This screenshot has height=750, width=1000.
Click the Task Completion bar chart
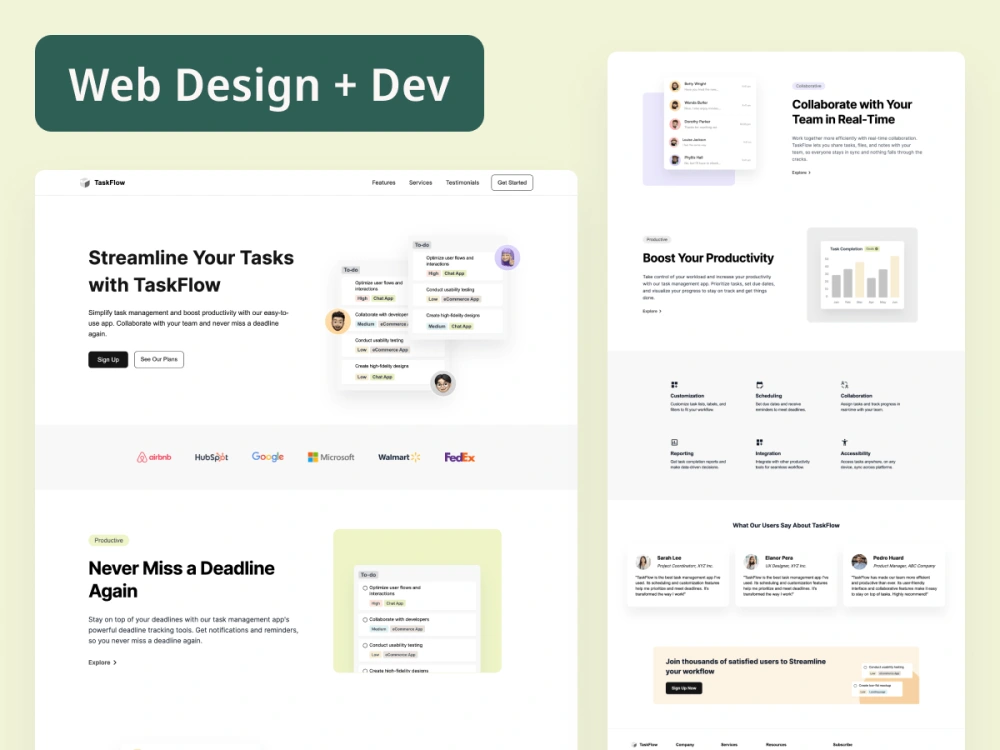coord(862,275)
